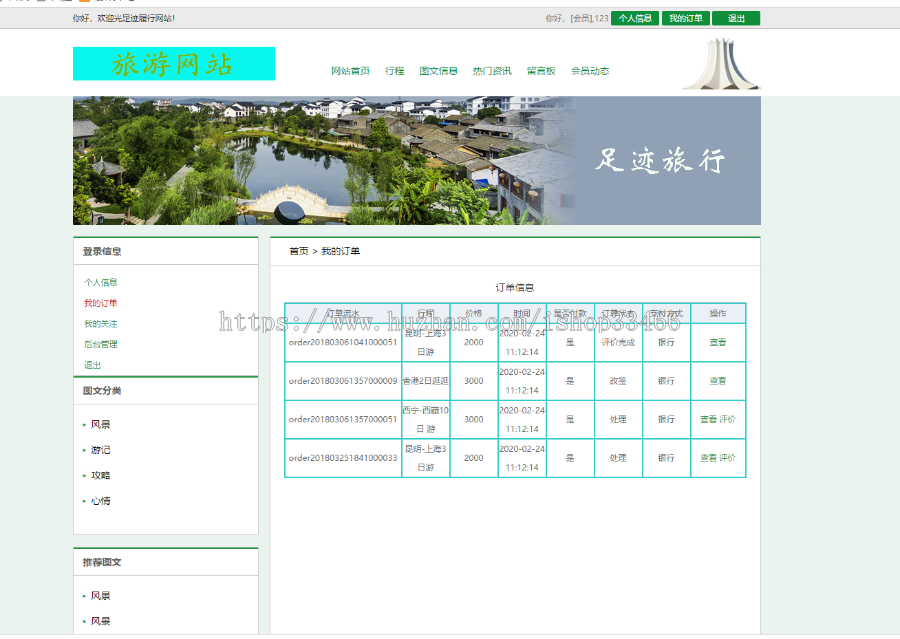Click the site favicon in the browser tab

[7, 4]
